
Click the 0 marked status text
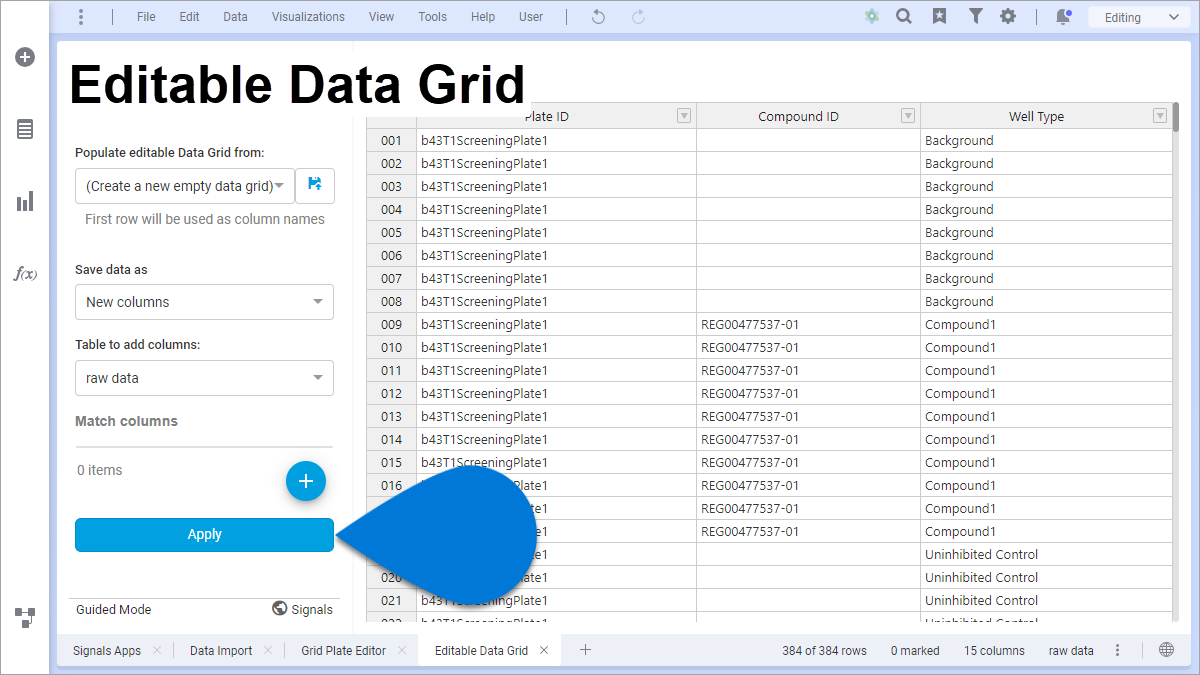click(915, 650)
